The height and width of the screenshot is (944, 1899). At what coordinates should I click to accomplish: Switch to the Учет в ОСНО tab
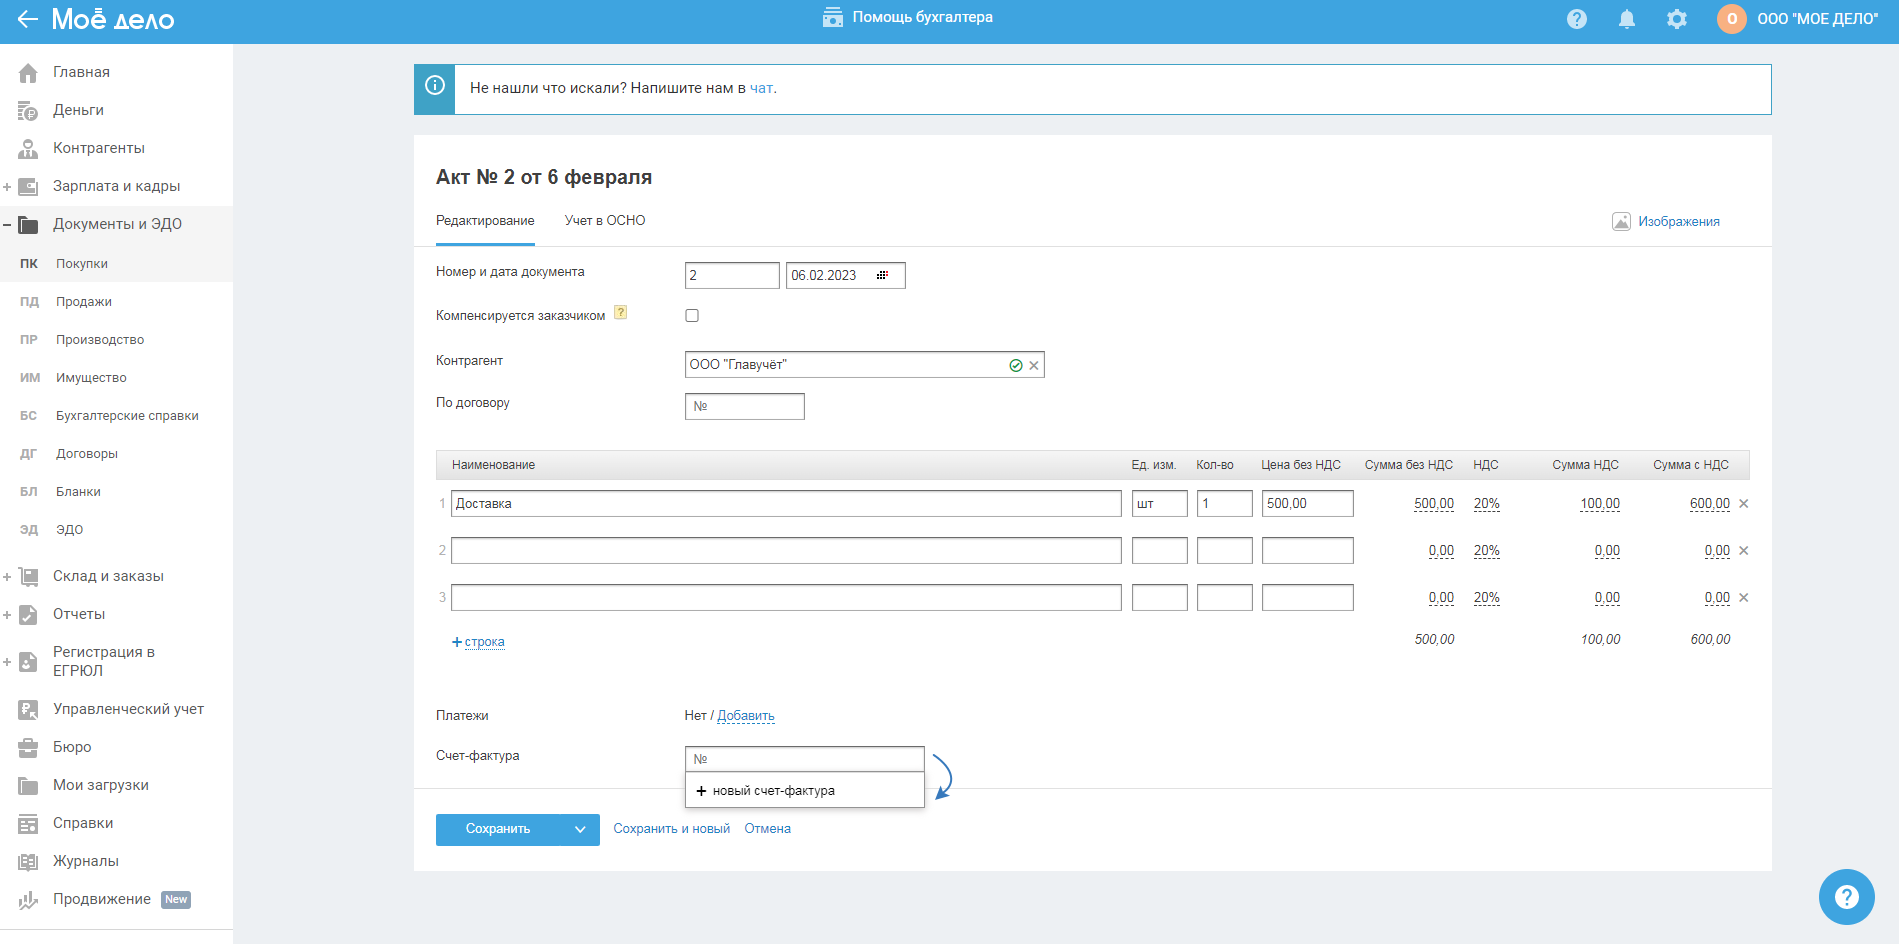(x=604, y=221)
